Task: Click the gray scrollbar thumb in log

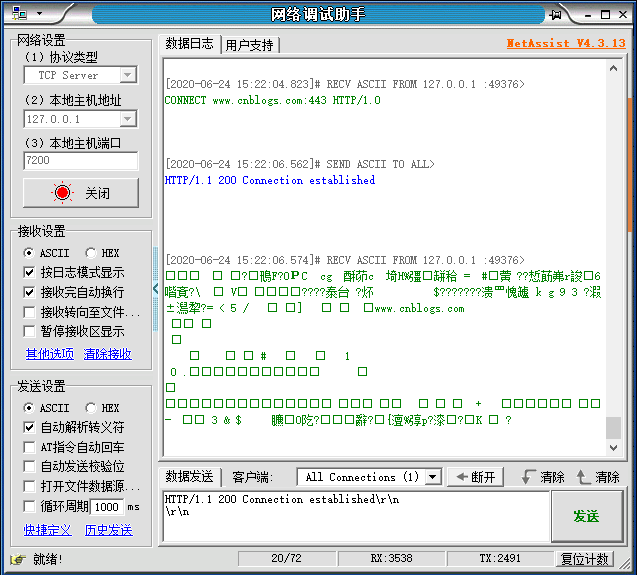Action: 613,428
